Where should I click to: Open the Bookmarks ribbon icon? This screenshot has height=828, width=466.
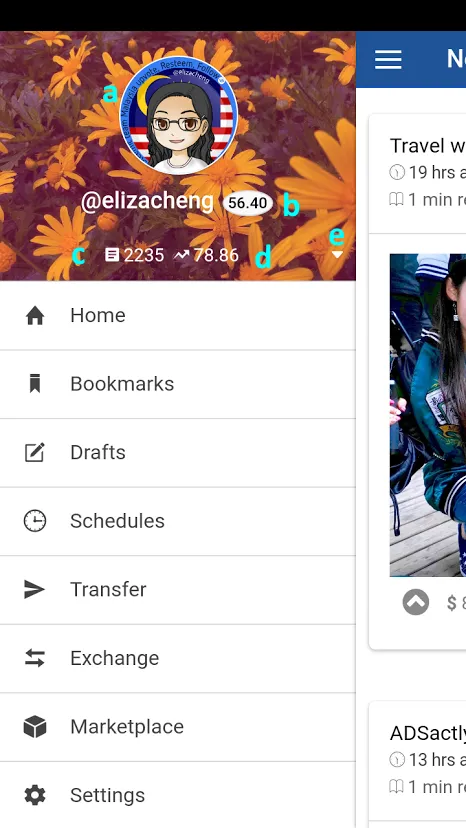[35, 384]
